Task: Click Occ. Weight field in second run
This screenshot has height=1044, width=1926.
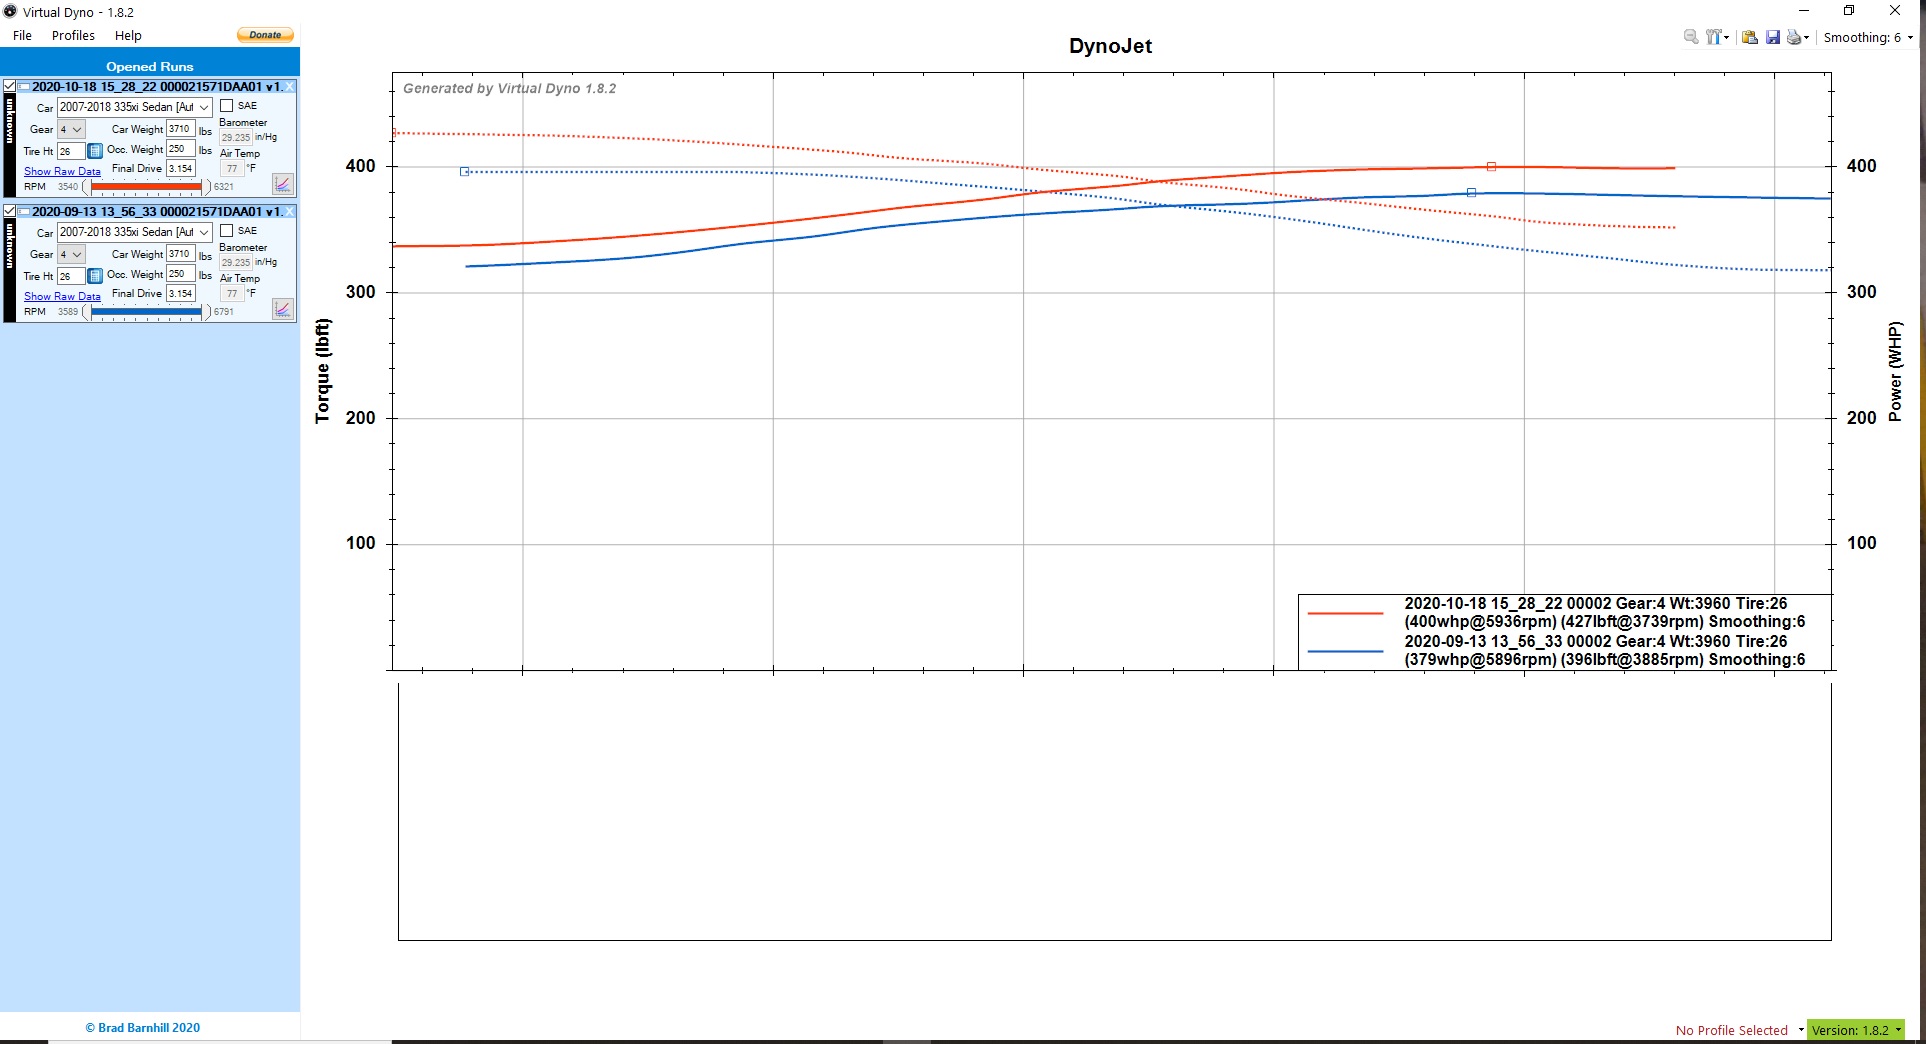Action: (180, 274)
